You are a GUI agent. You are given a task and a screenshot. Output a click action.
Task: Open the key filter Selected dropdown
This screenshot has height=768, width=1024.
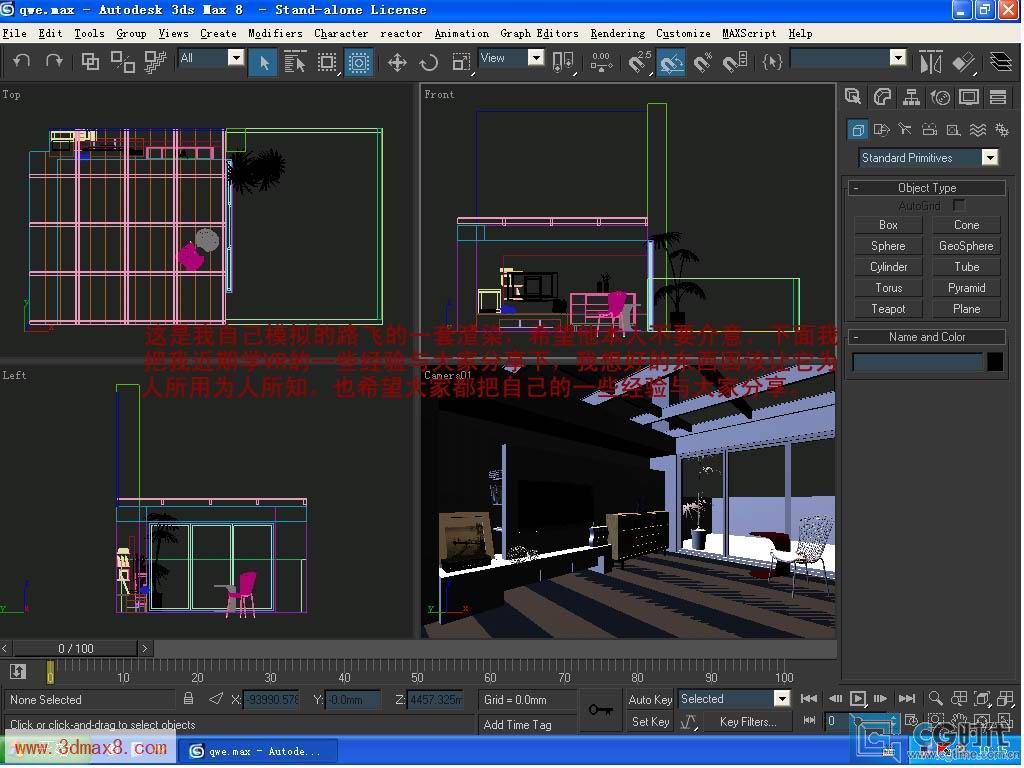pos(734,699)
